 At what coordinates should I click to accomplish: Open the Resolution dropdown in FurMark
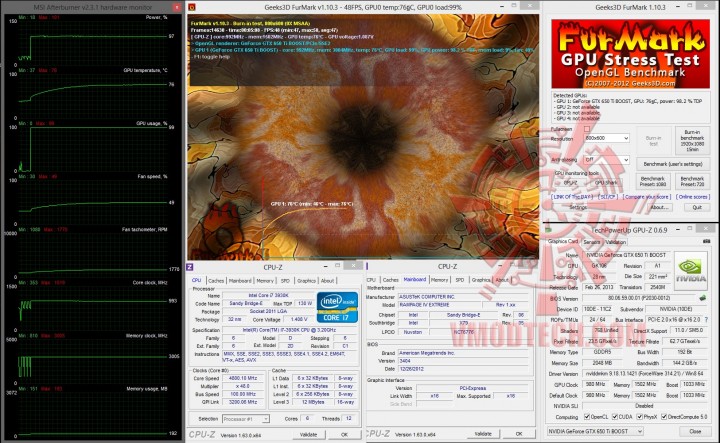click(606, 138)
